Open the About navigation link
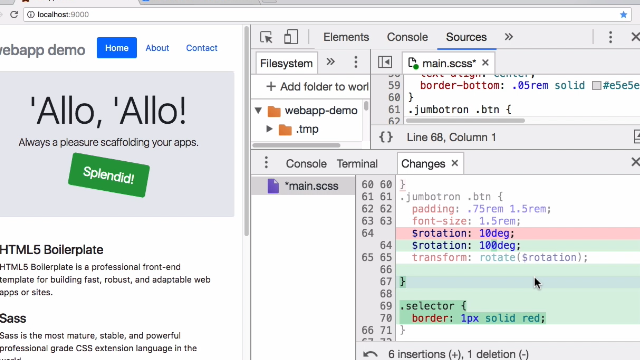 pos(157,48)
